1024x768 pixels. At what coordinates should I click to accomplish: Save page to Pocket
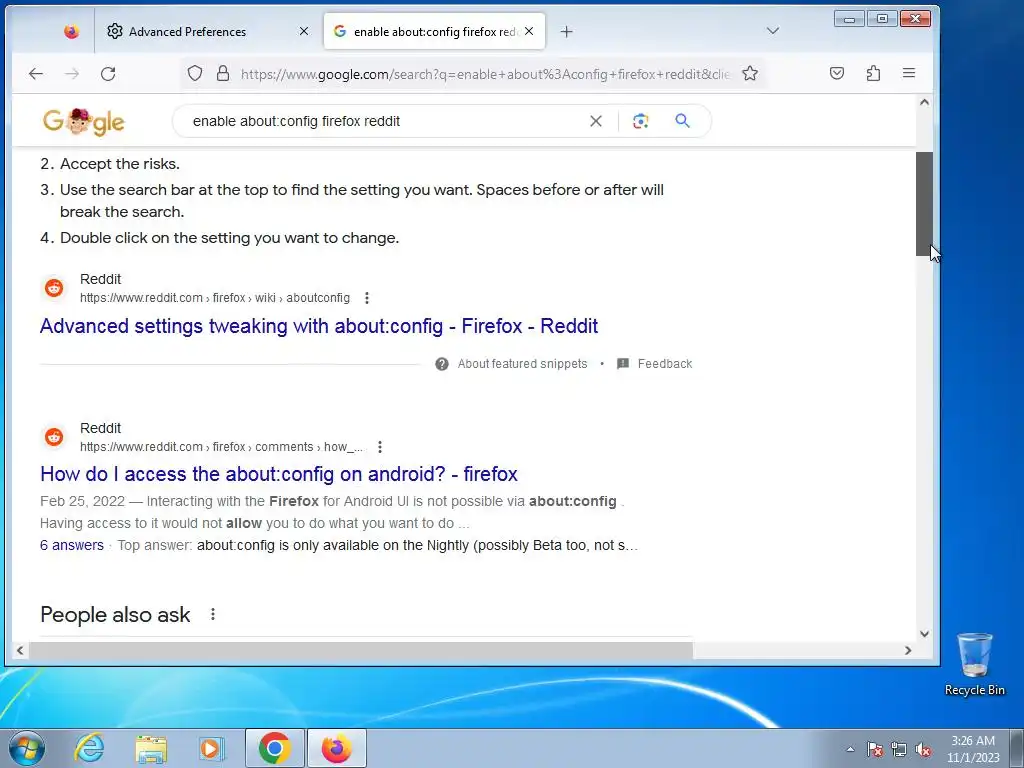837,73
